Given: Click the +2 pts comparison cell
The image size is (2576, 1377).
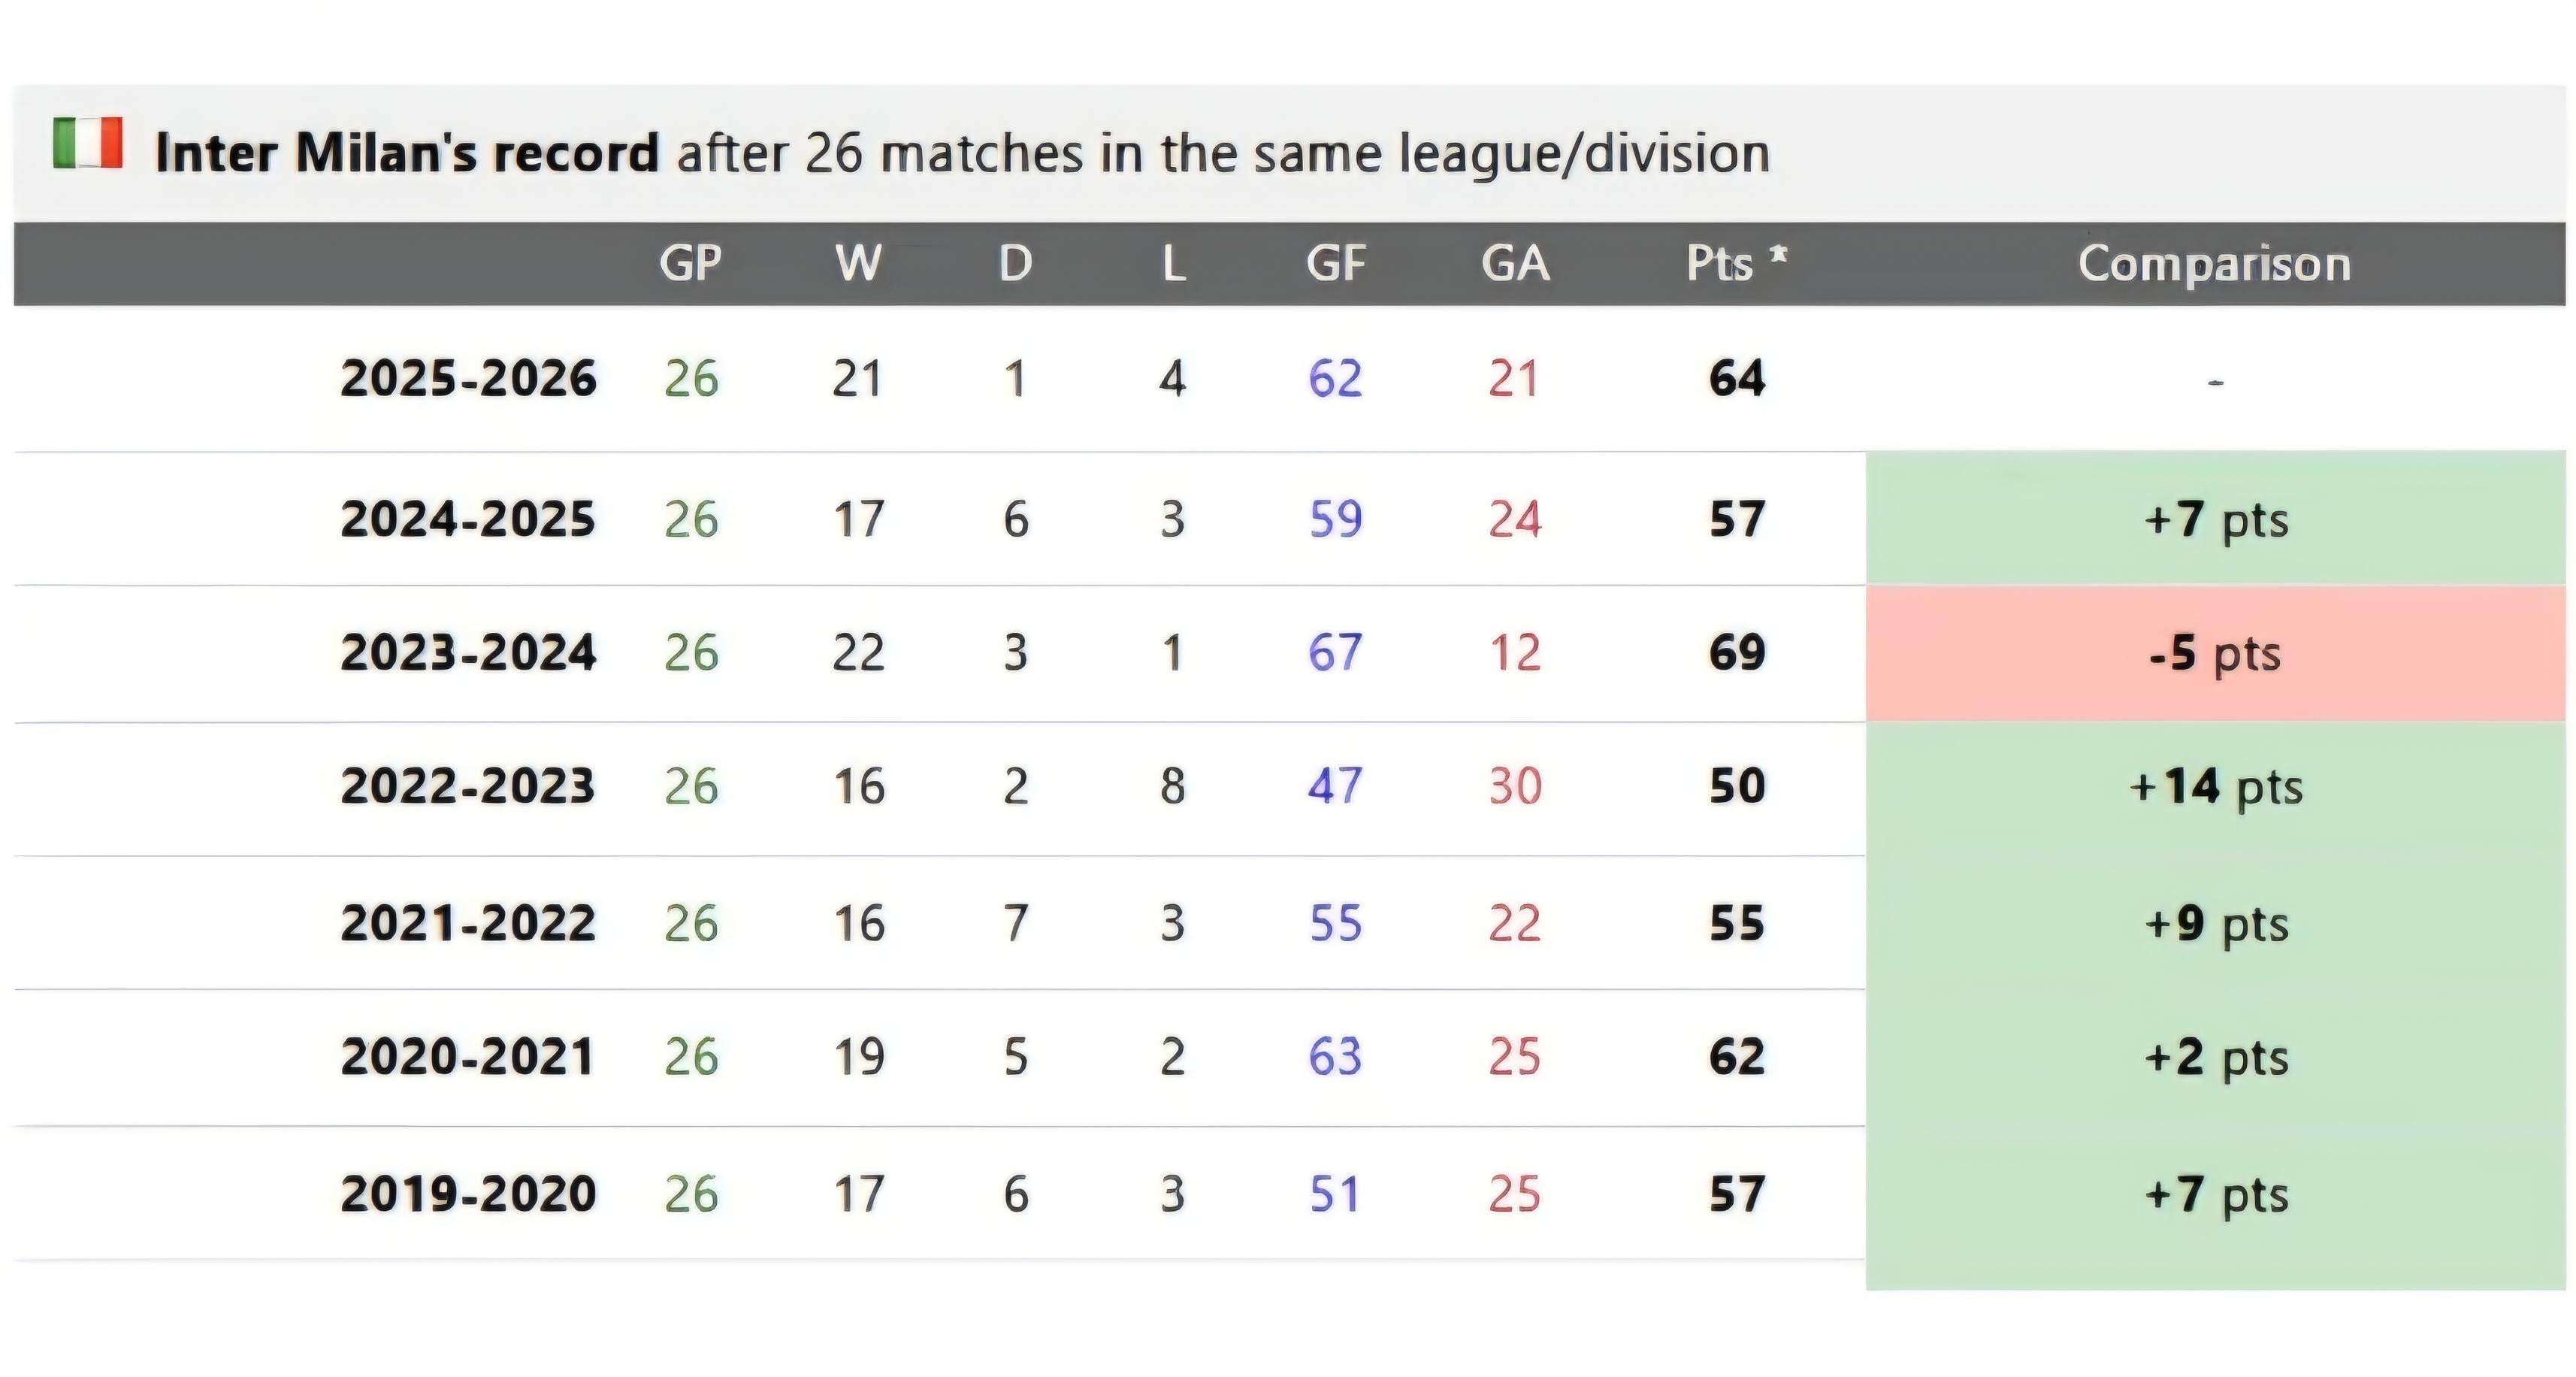Looking at the screenshot, I should (2214, 1058).
